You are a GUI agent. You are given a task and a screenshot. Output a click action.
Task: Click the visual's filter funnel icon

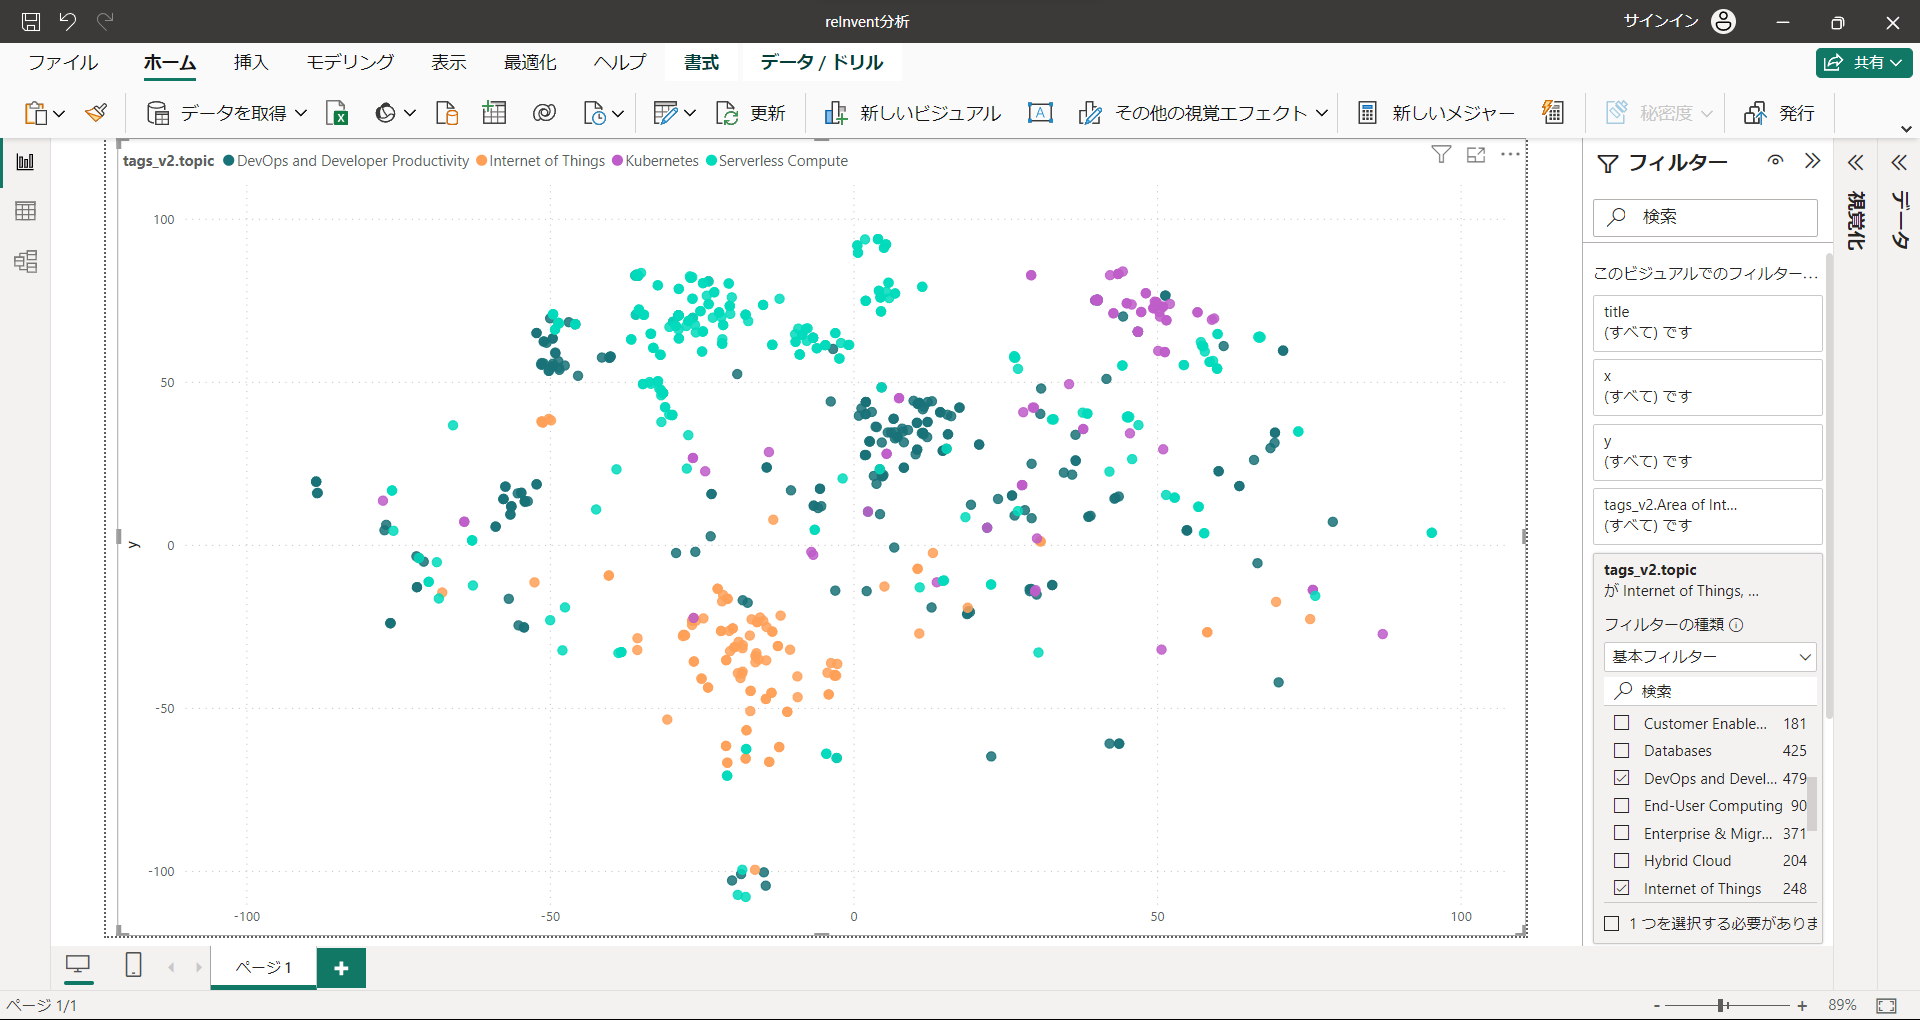[1441, 155]
